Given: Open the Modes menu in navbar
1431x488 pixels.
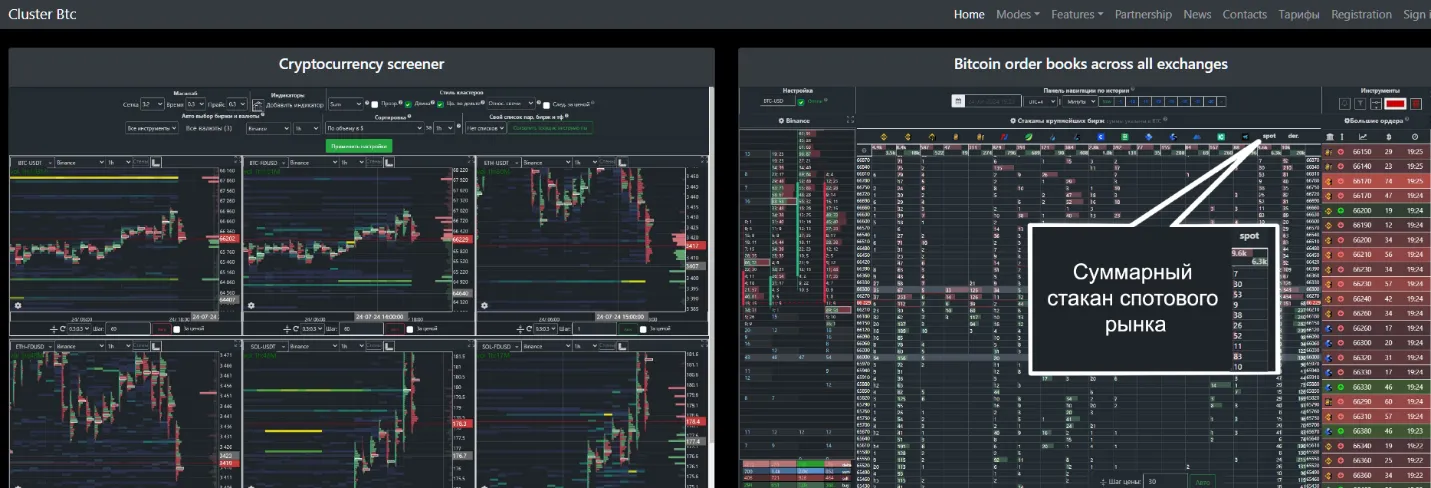Looking at the screenshot, I should pyautogui.click(x=1018, y=14).
